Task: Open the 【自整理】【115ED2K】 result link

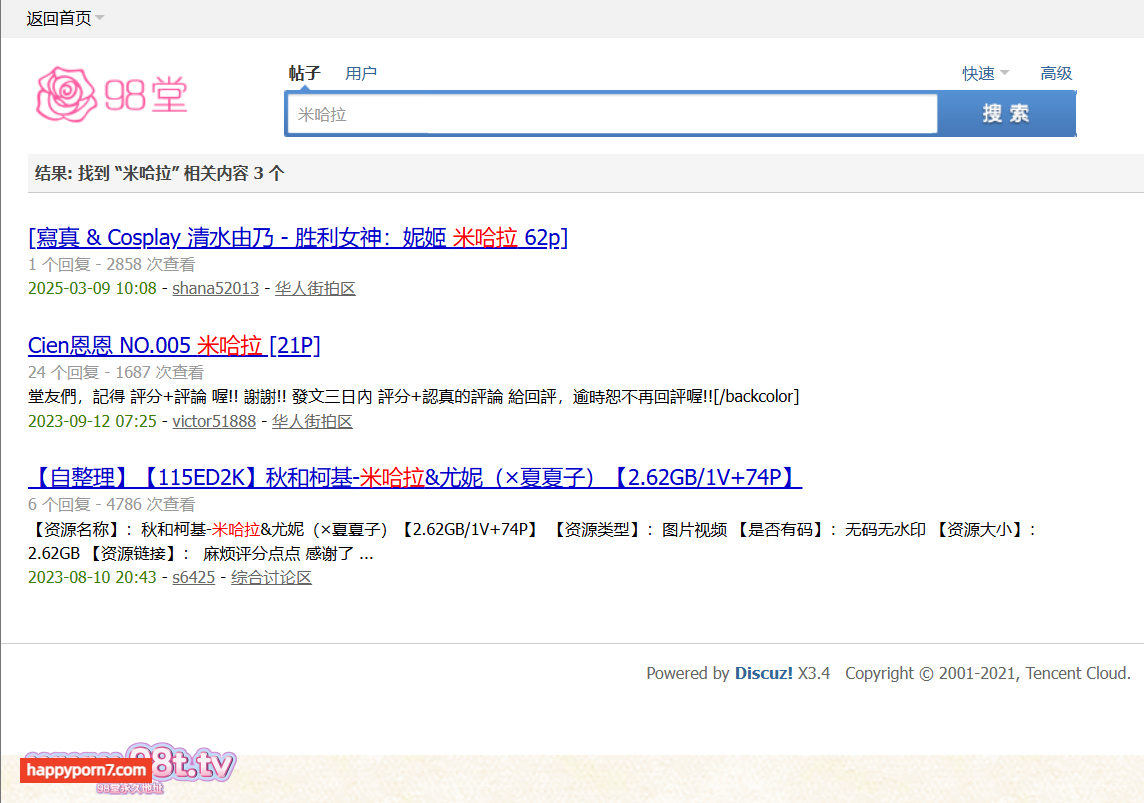Action: (x=415, y=478)
